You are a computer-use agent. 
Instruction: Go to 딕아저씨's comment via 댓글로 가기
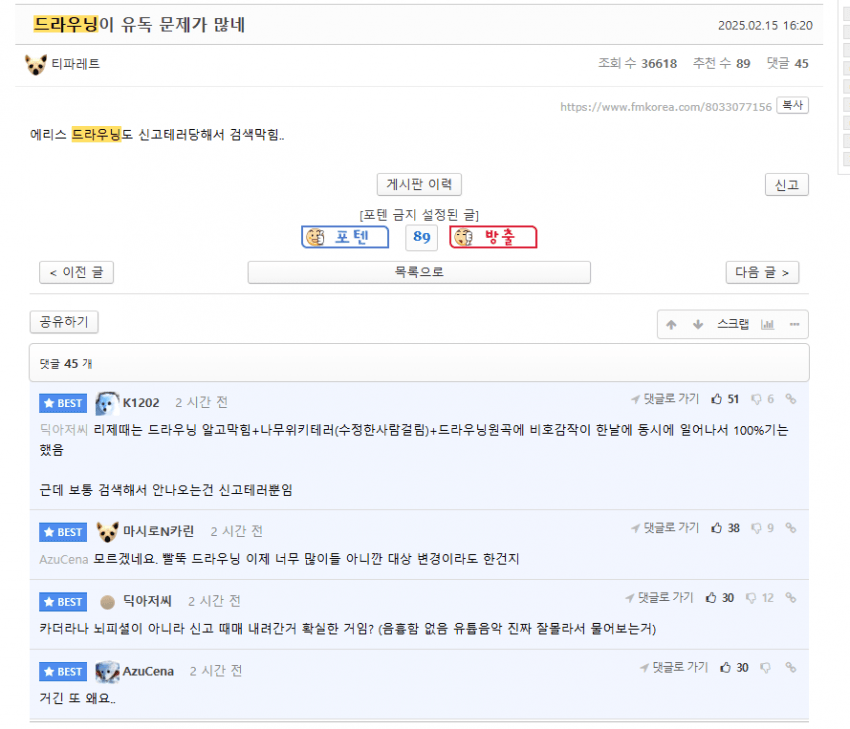tap(659, 598)
